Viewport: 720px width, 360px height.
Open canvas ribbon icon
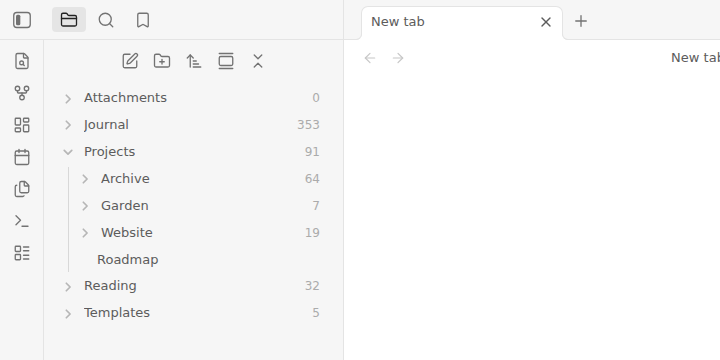pyautogui.click(x=22, y=125)
